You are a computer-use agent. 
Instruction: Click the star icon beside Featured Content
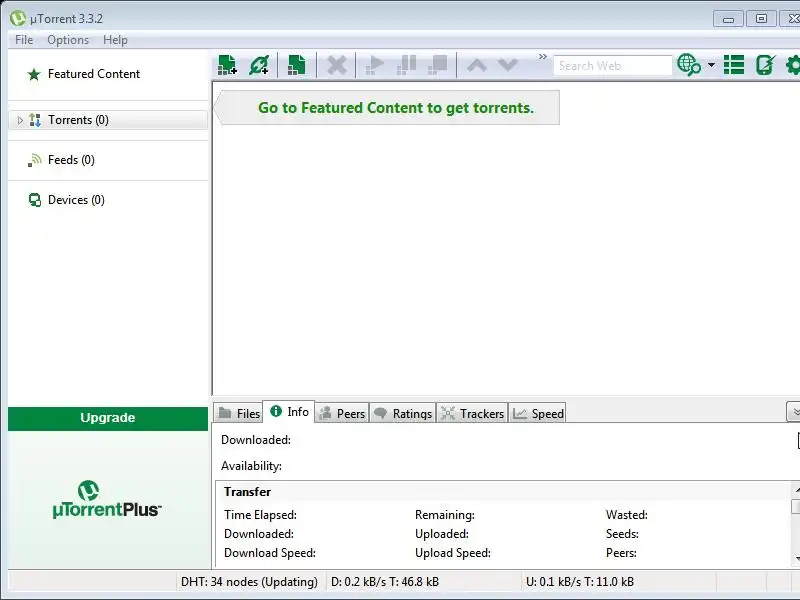pyautogui.click(x=34, y=74)
